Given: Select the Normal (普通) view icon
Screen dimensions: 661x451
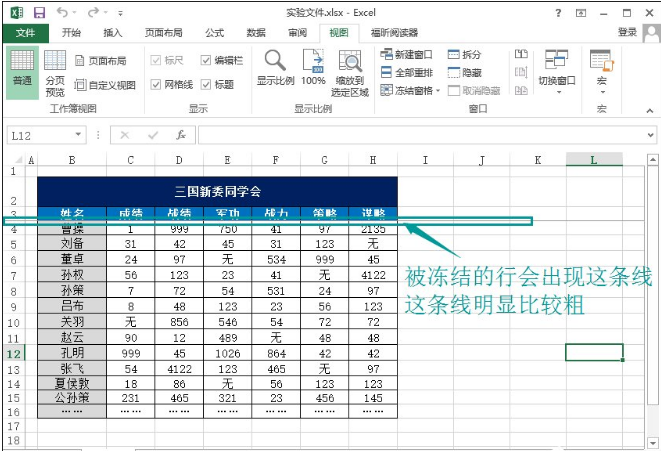Looking at the screenshot, I should 22,72.
